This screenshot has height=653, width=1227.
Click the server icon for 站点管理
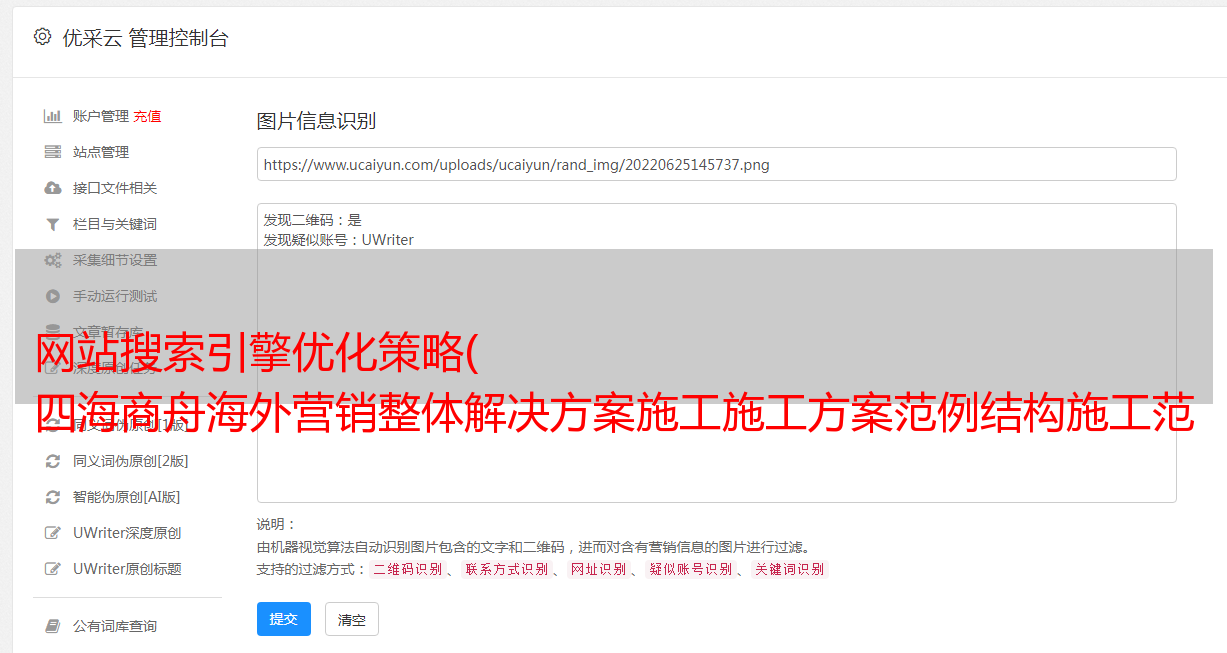(53, 152)
